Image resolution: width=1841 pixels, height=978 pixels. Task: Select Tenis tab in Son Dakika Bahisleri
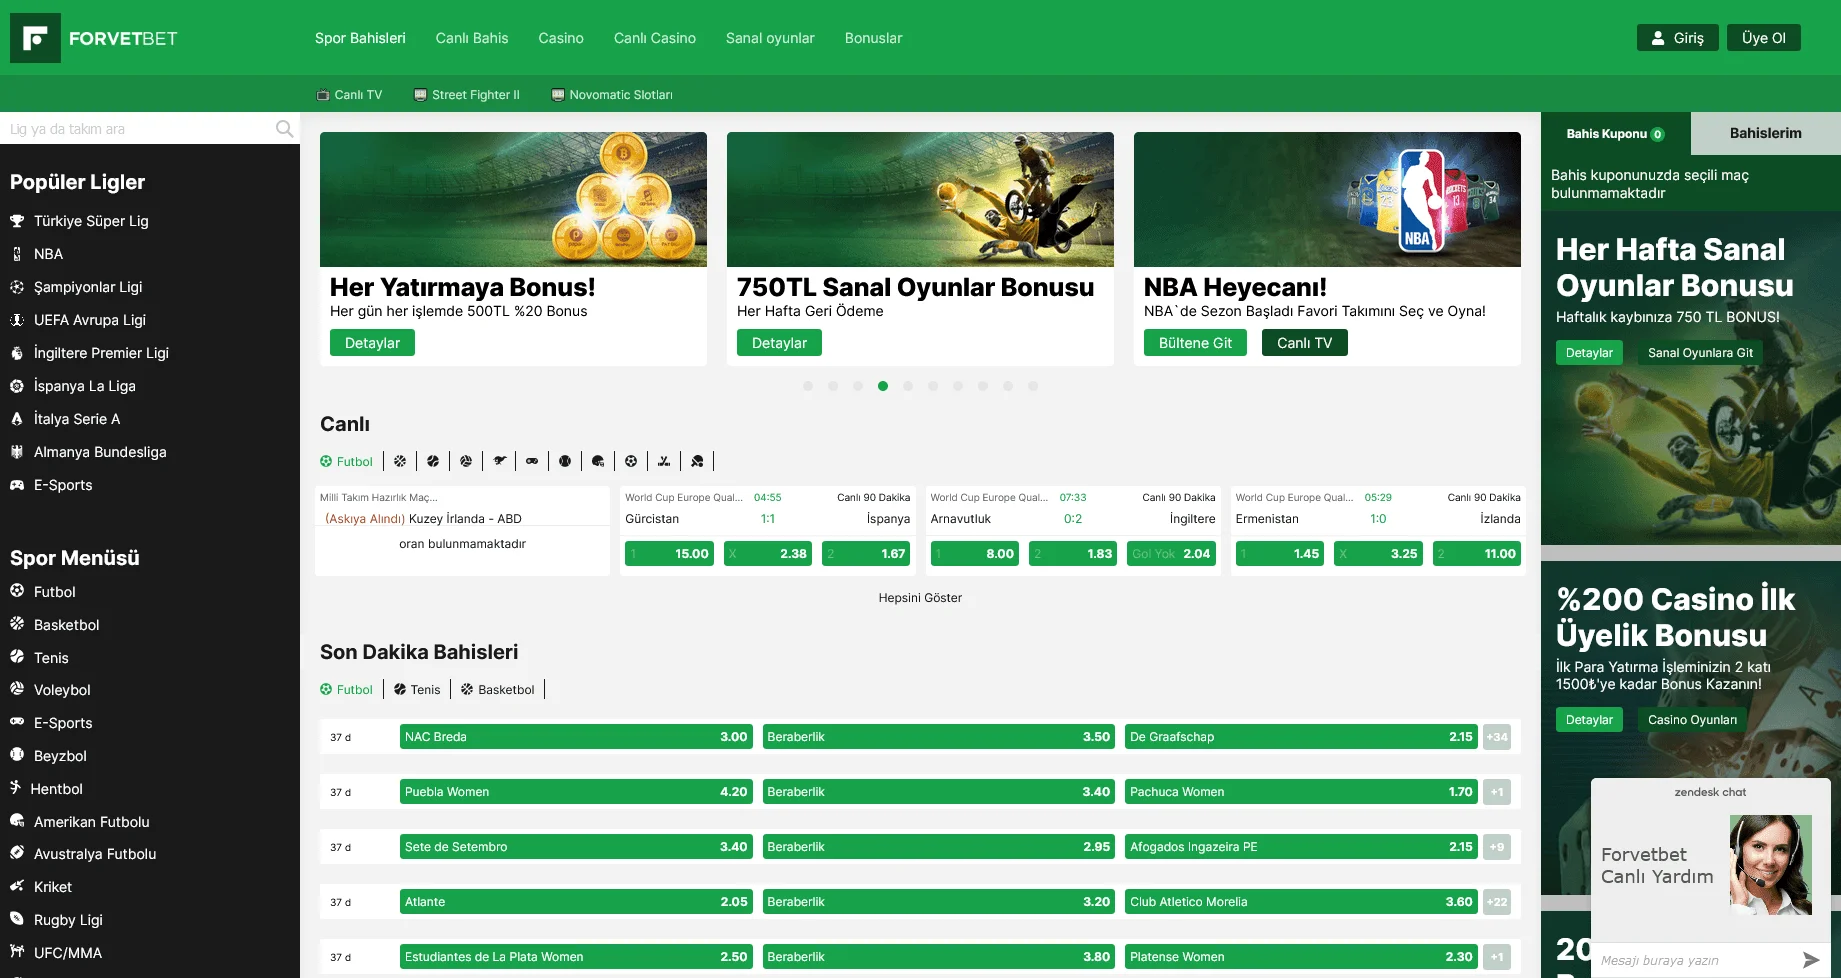(x=417, y=689)
